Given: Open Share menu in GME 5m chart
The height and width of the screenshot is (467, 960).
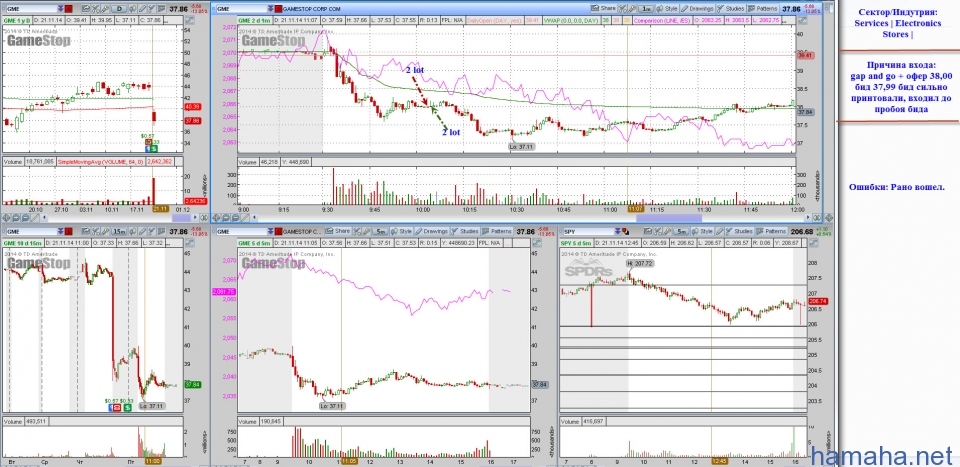Looking at the screenshot, I should [338, 231].
